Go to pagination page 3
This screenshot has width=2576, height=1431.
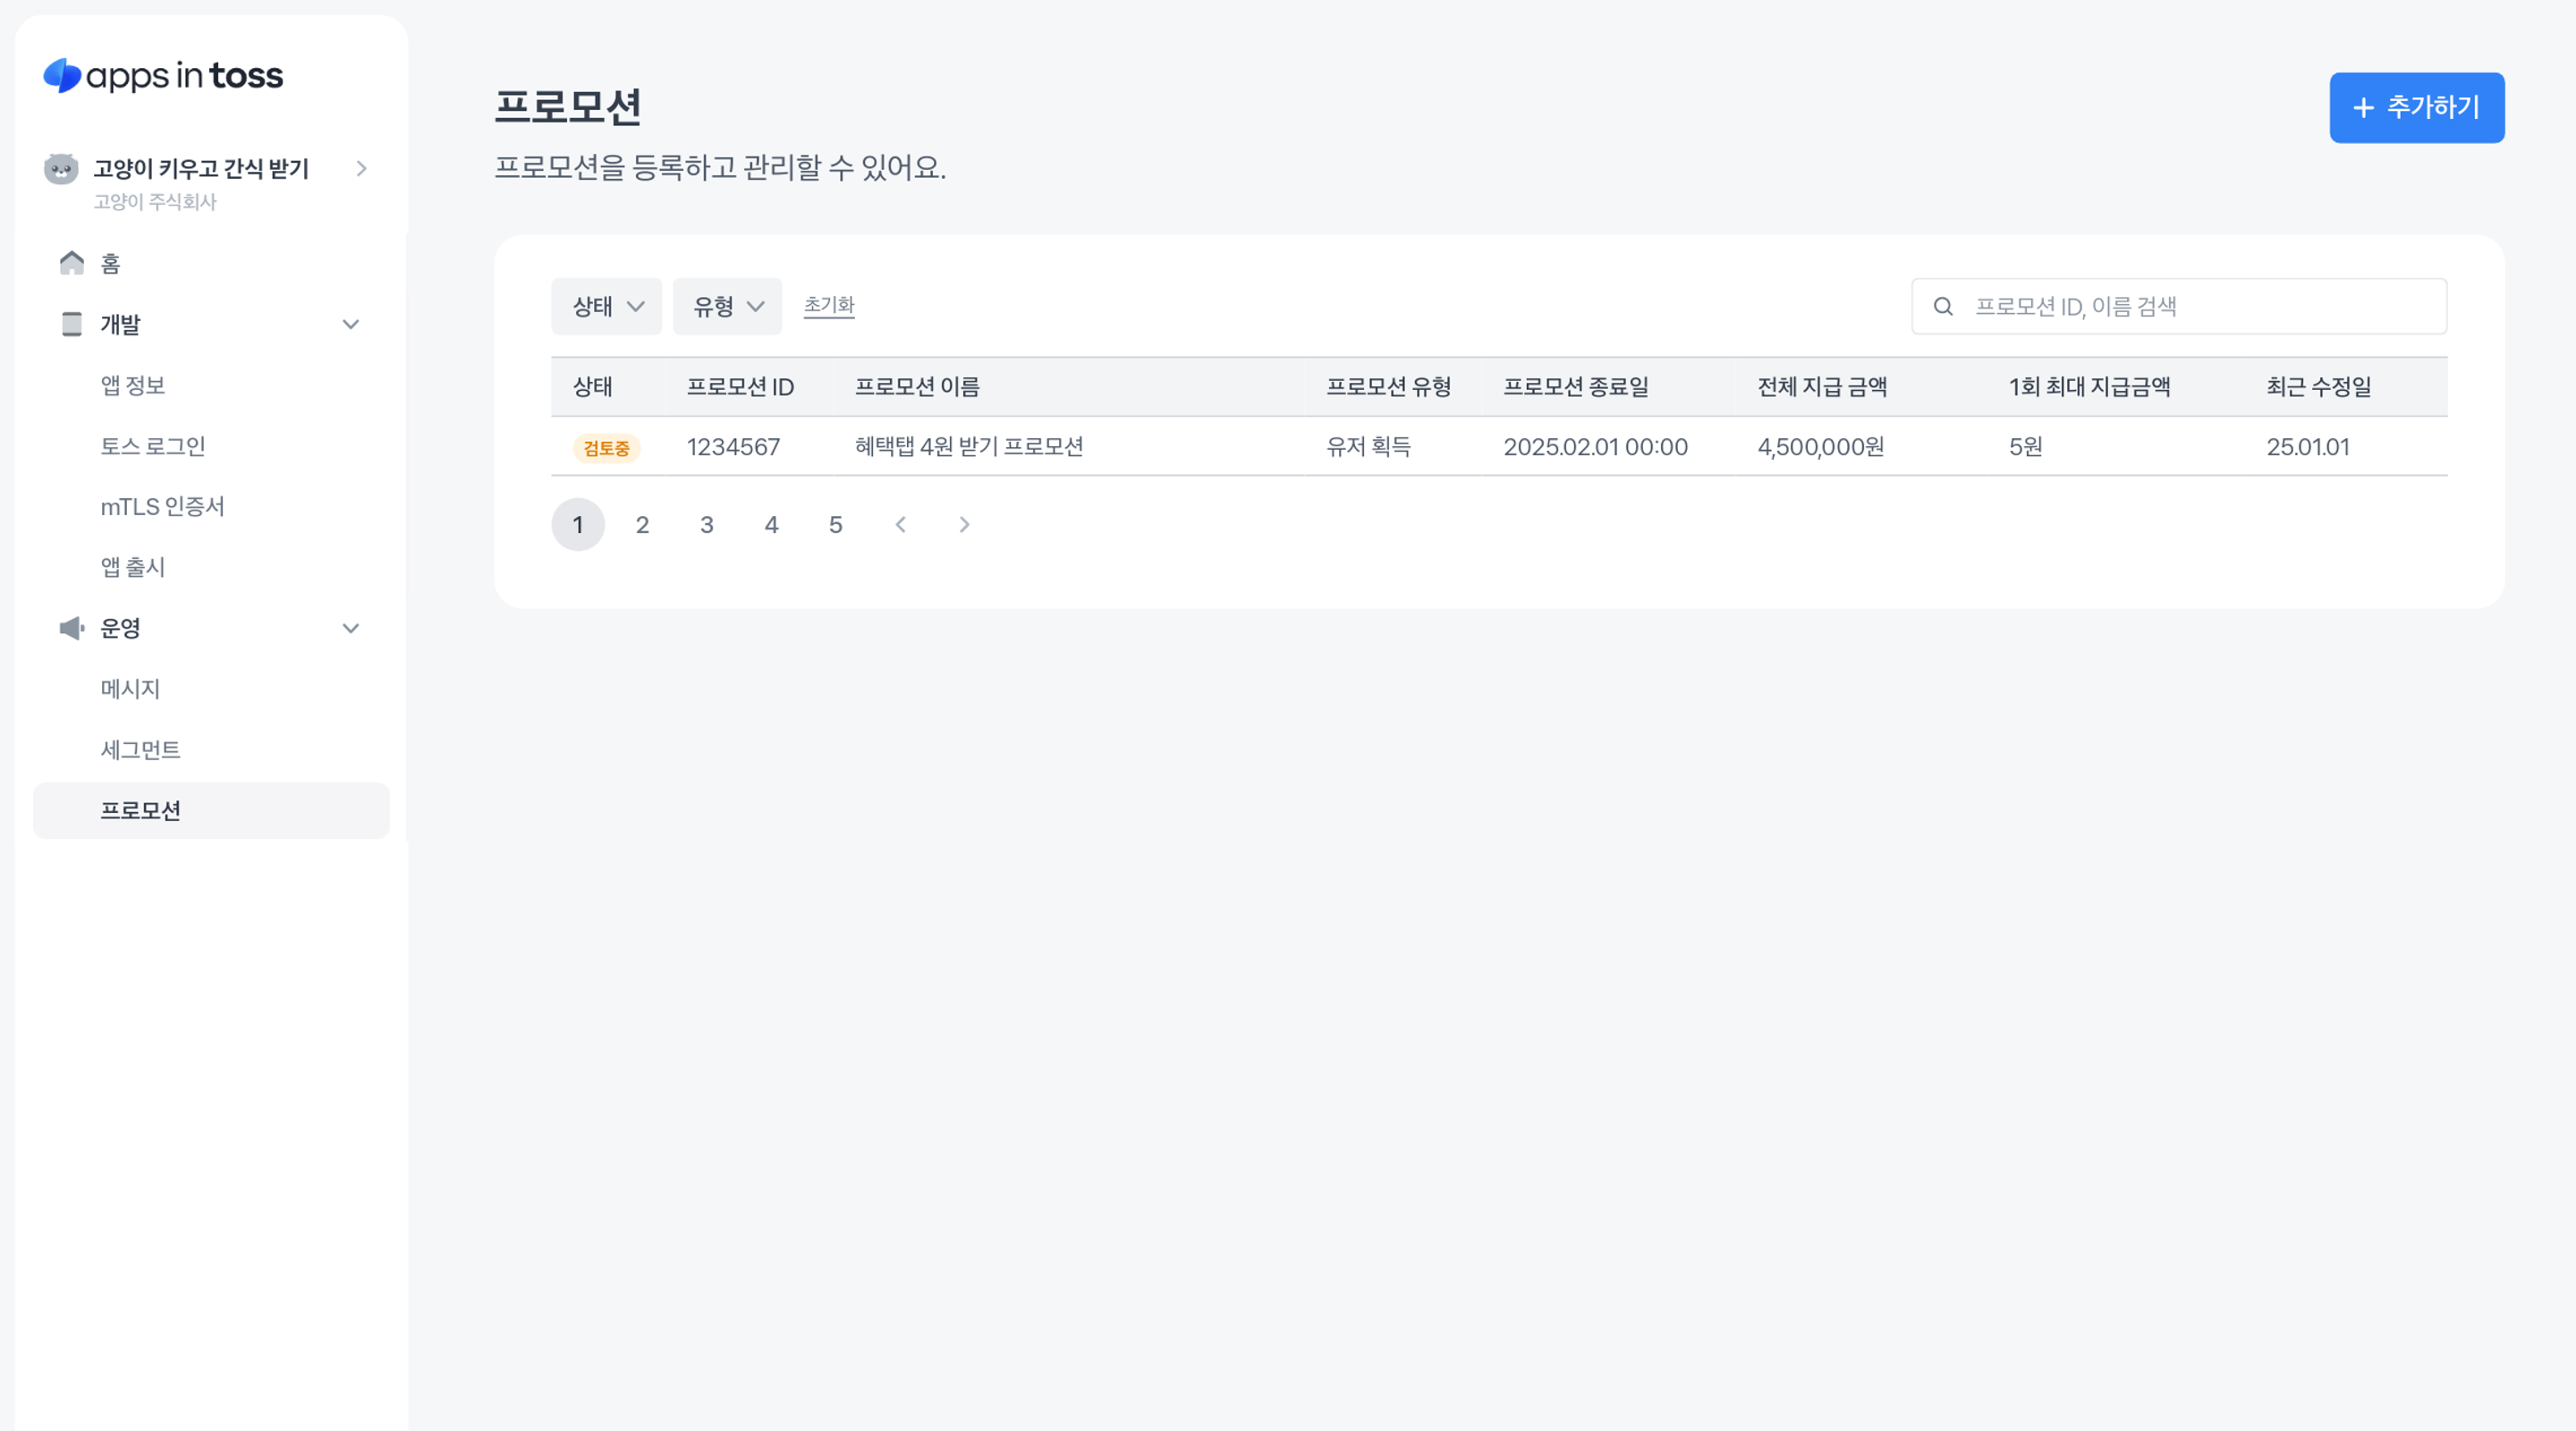(707, 525)
